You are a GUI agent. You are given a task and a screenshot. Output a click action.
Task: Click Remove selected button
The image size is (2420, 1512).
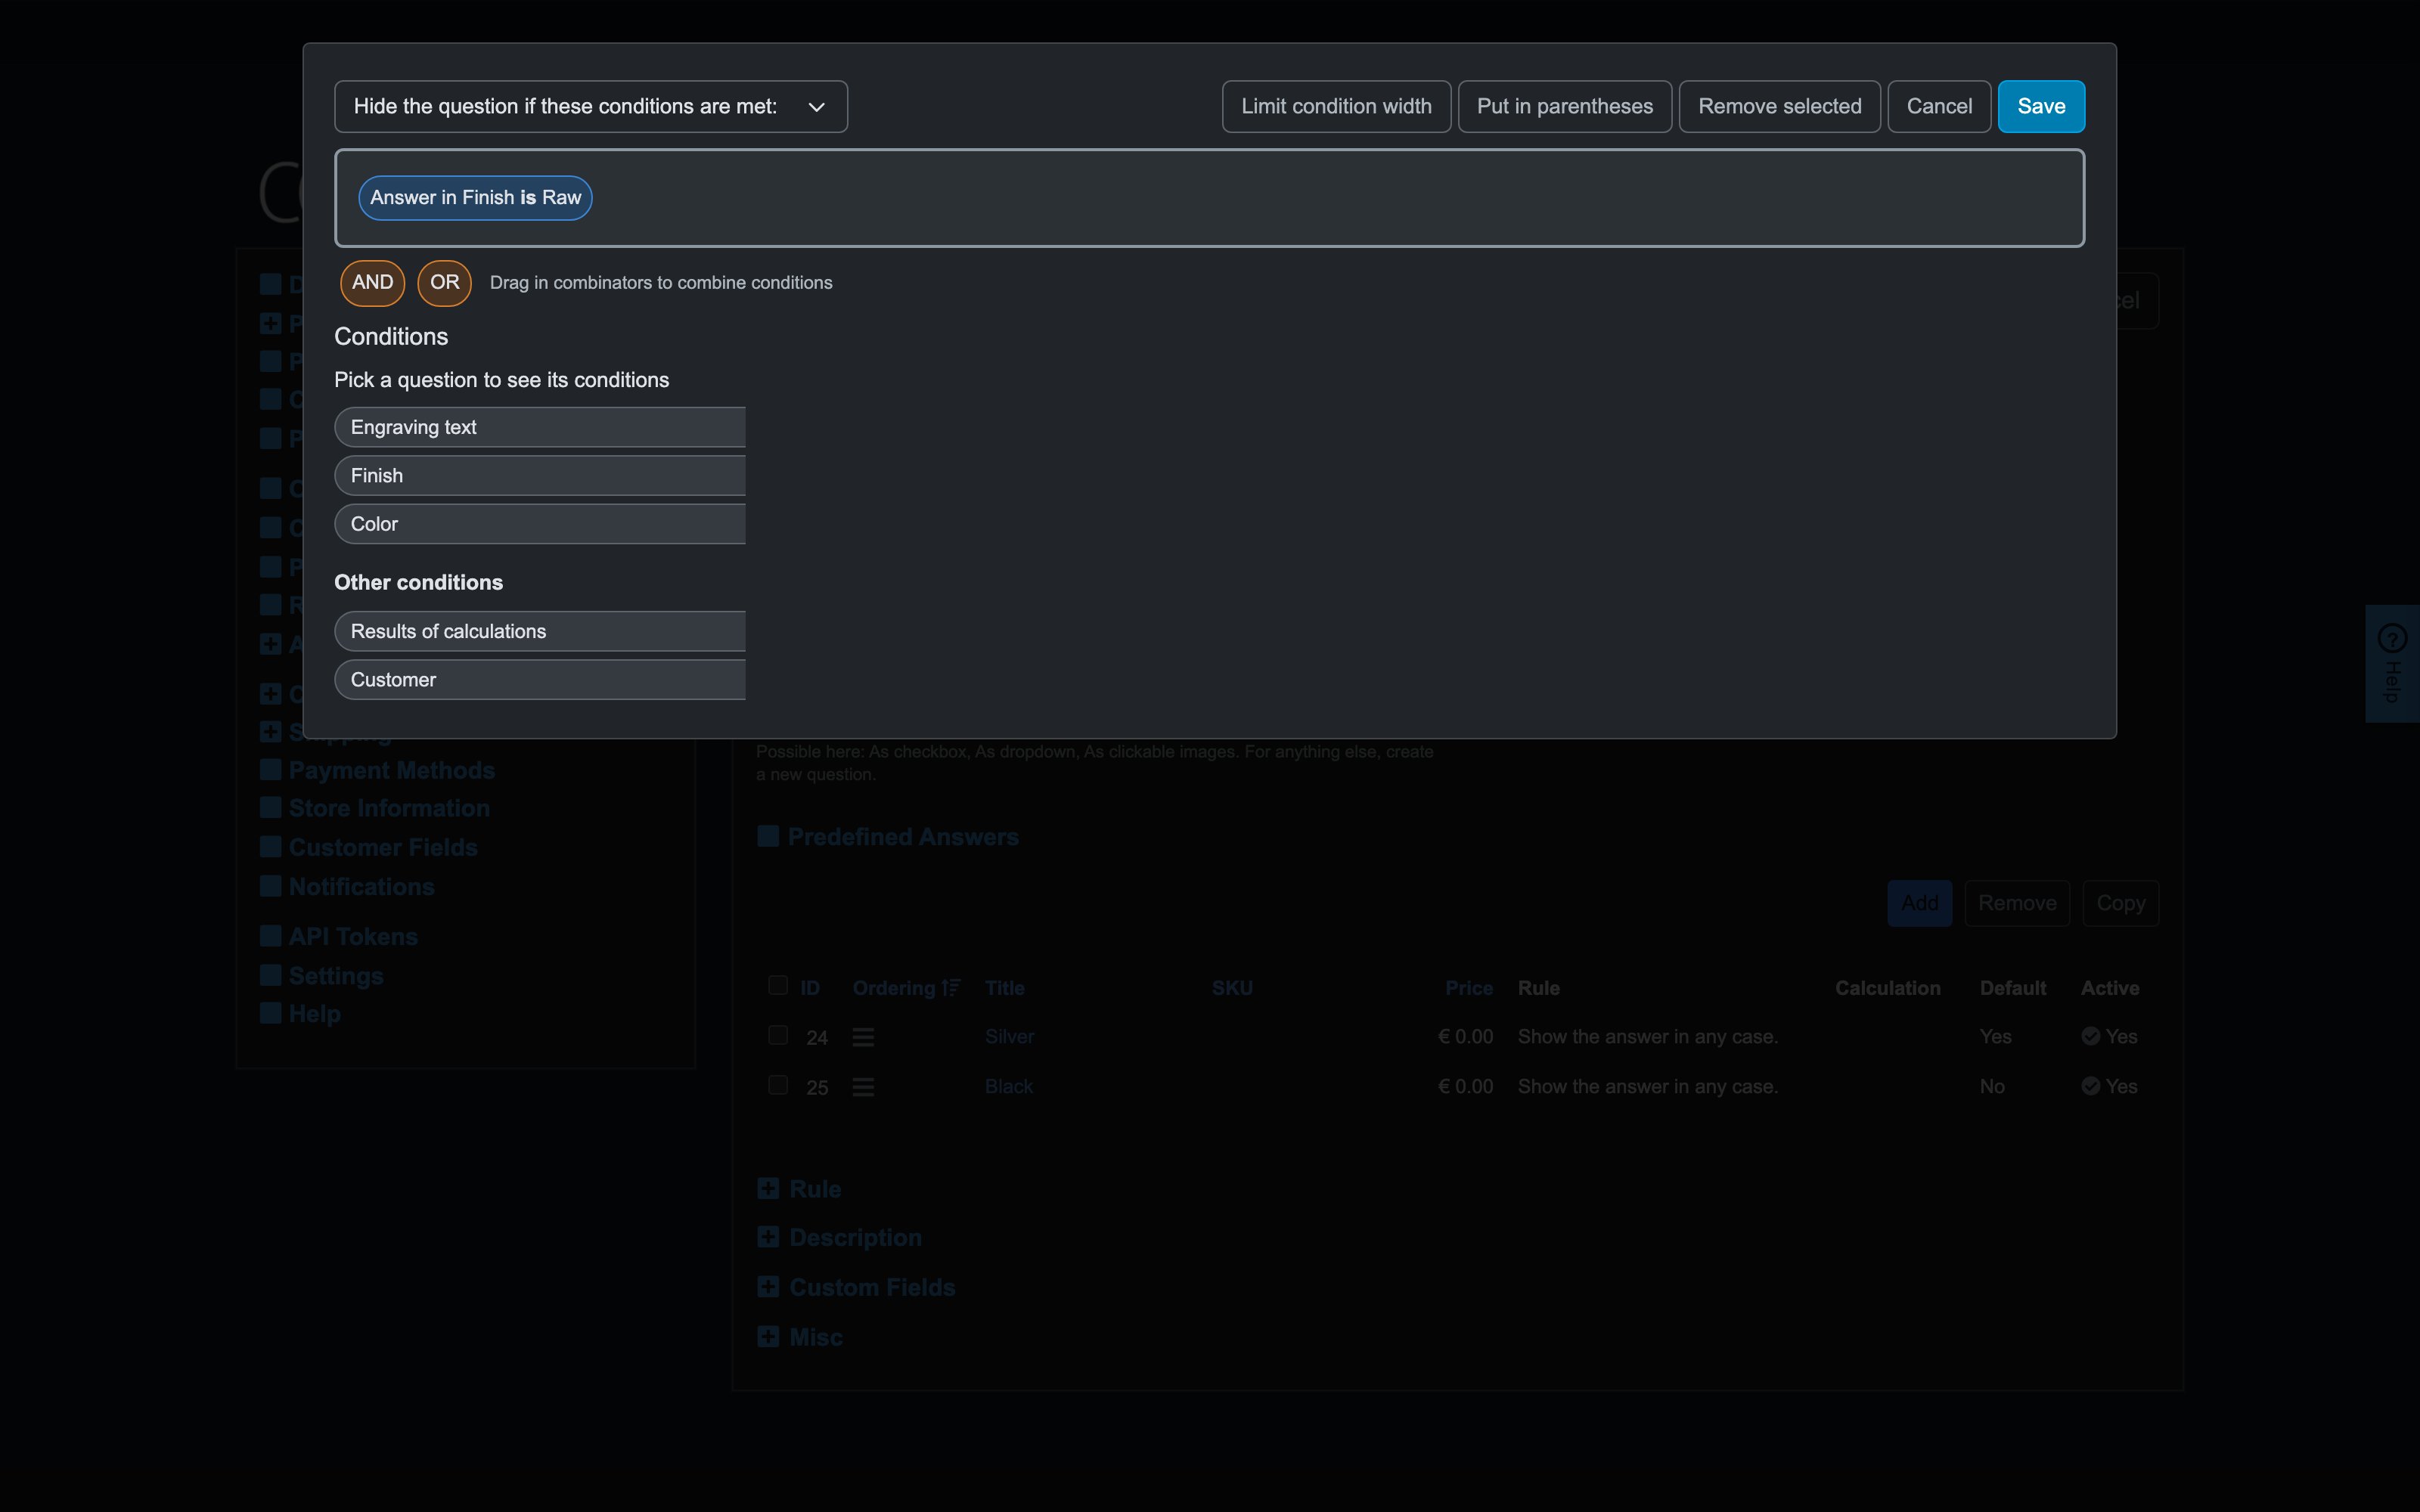[x=1779, y=106]
